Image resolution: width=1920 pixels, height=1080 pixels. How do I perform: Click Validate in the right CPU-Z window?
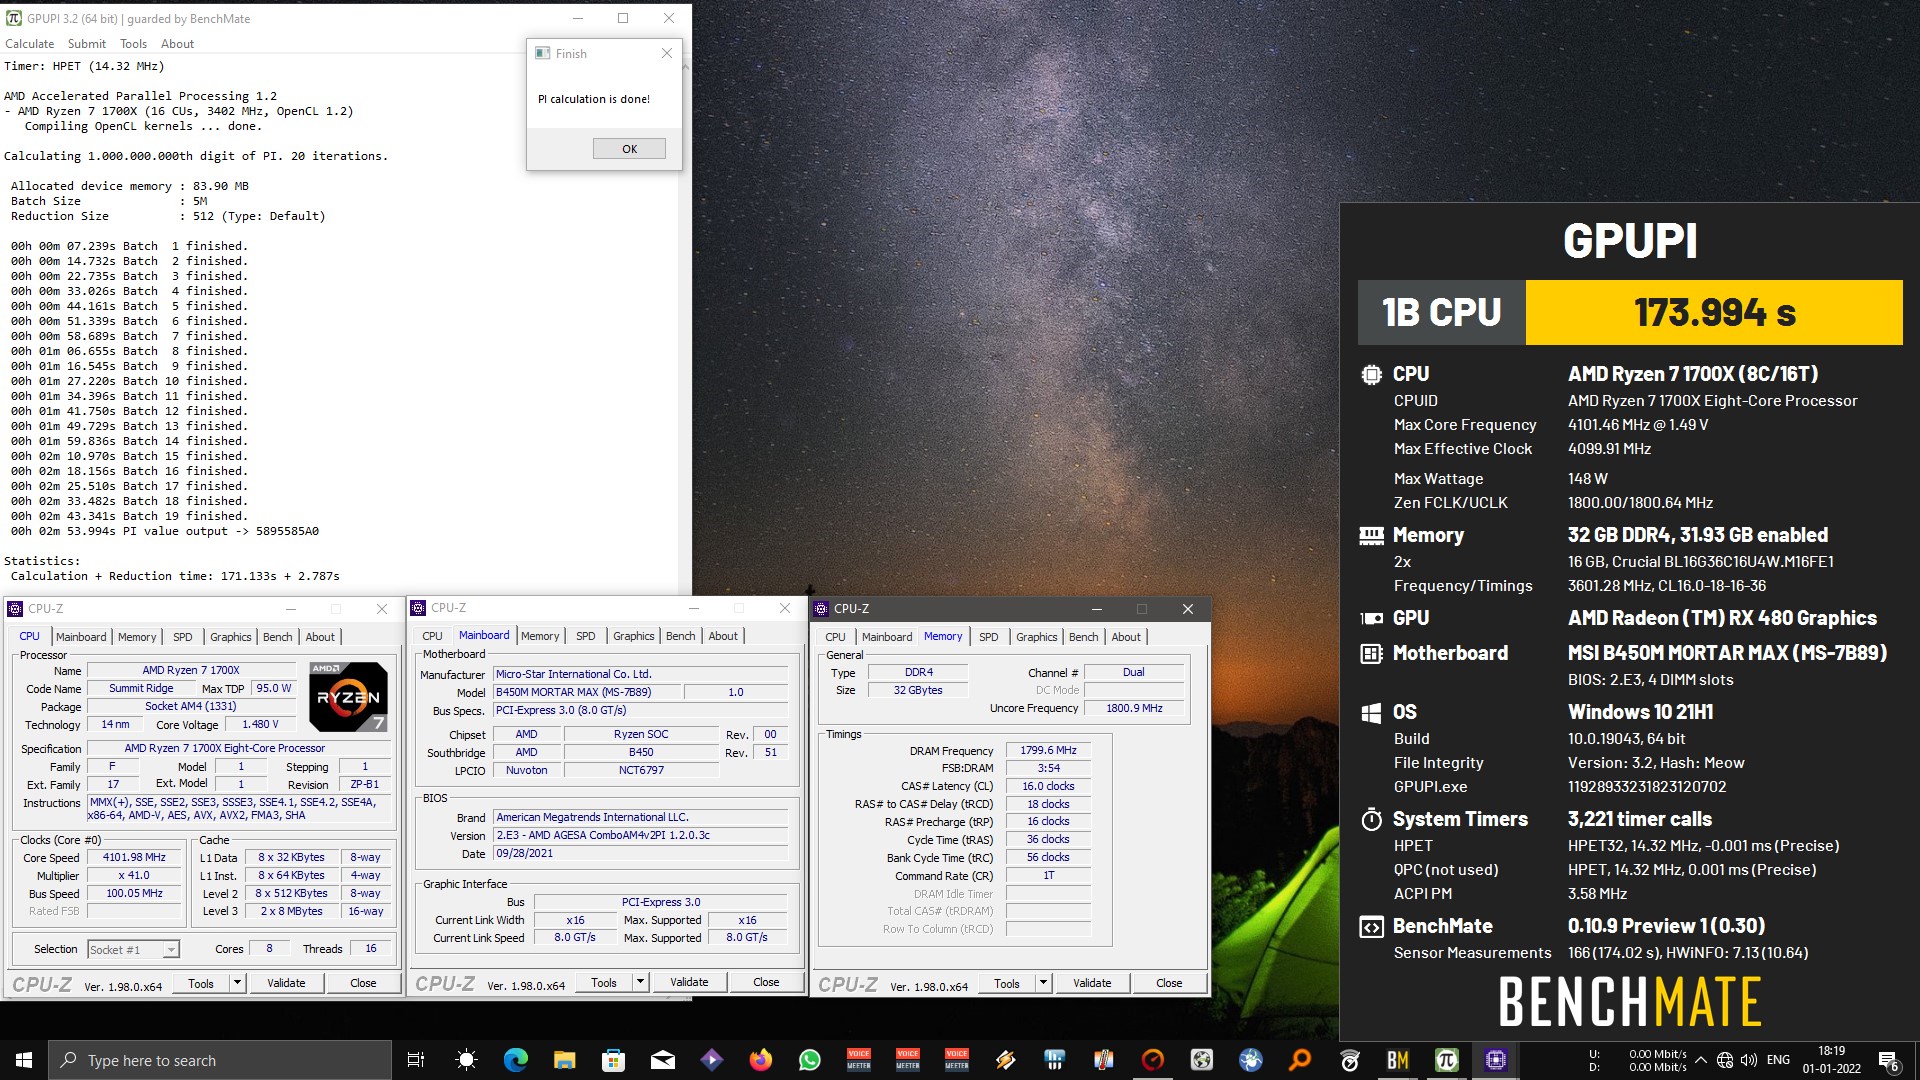coord(1092,983)
